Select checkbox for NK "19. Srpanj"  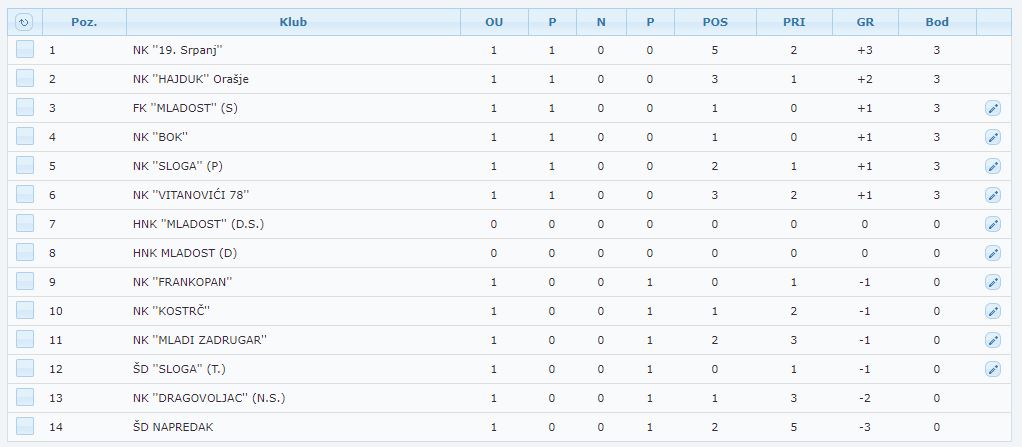25,50
